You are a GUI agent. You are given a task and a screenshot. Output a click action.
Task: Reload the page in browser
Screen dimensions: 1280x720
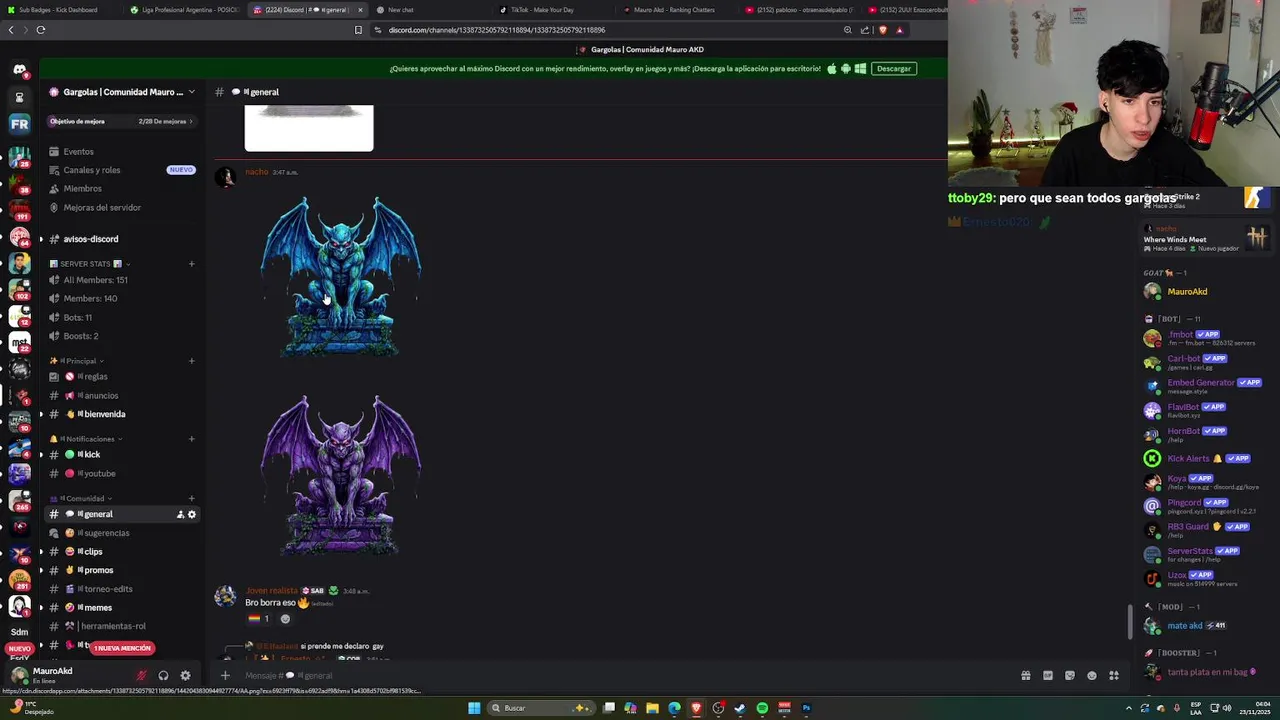[40, 30]
